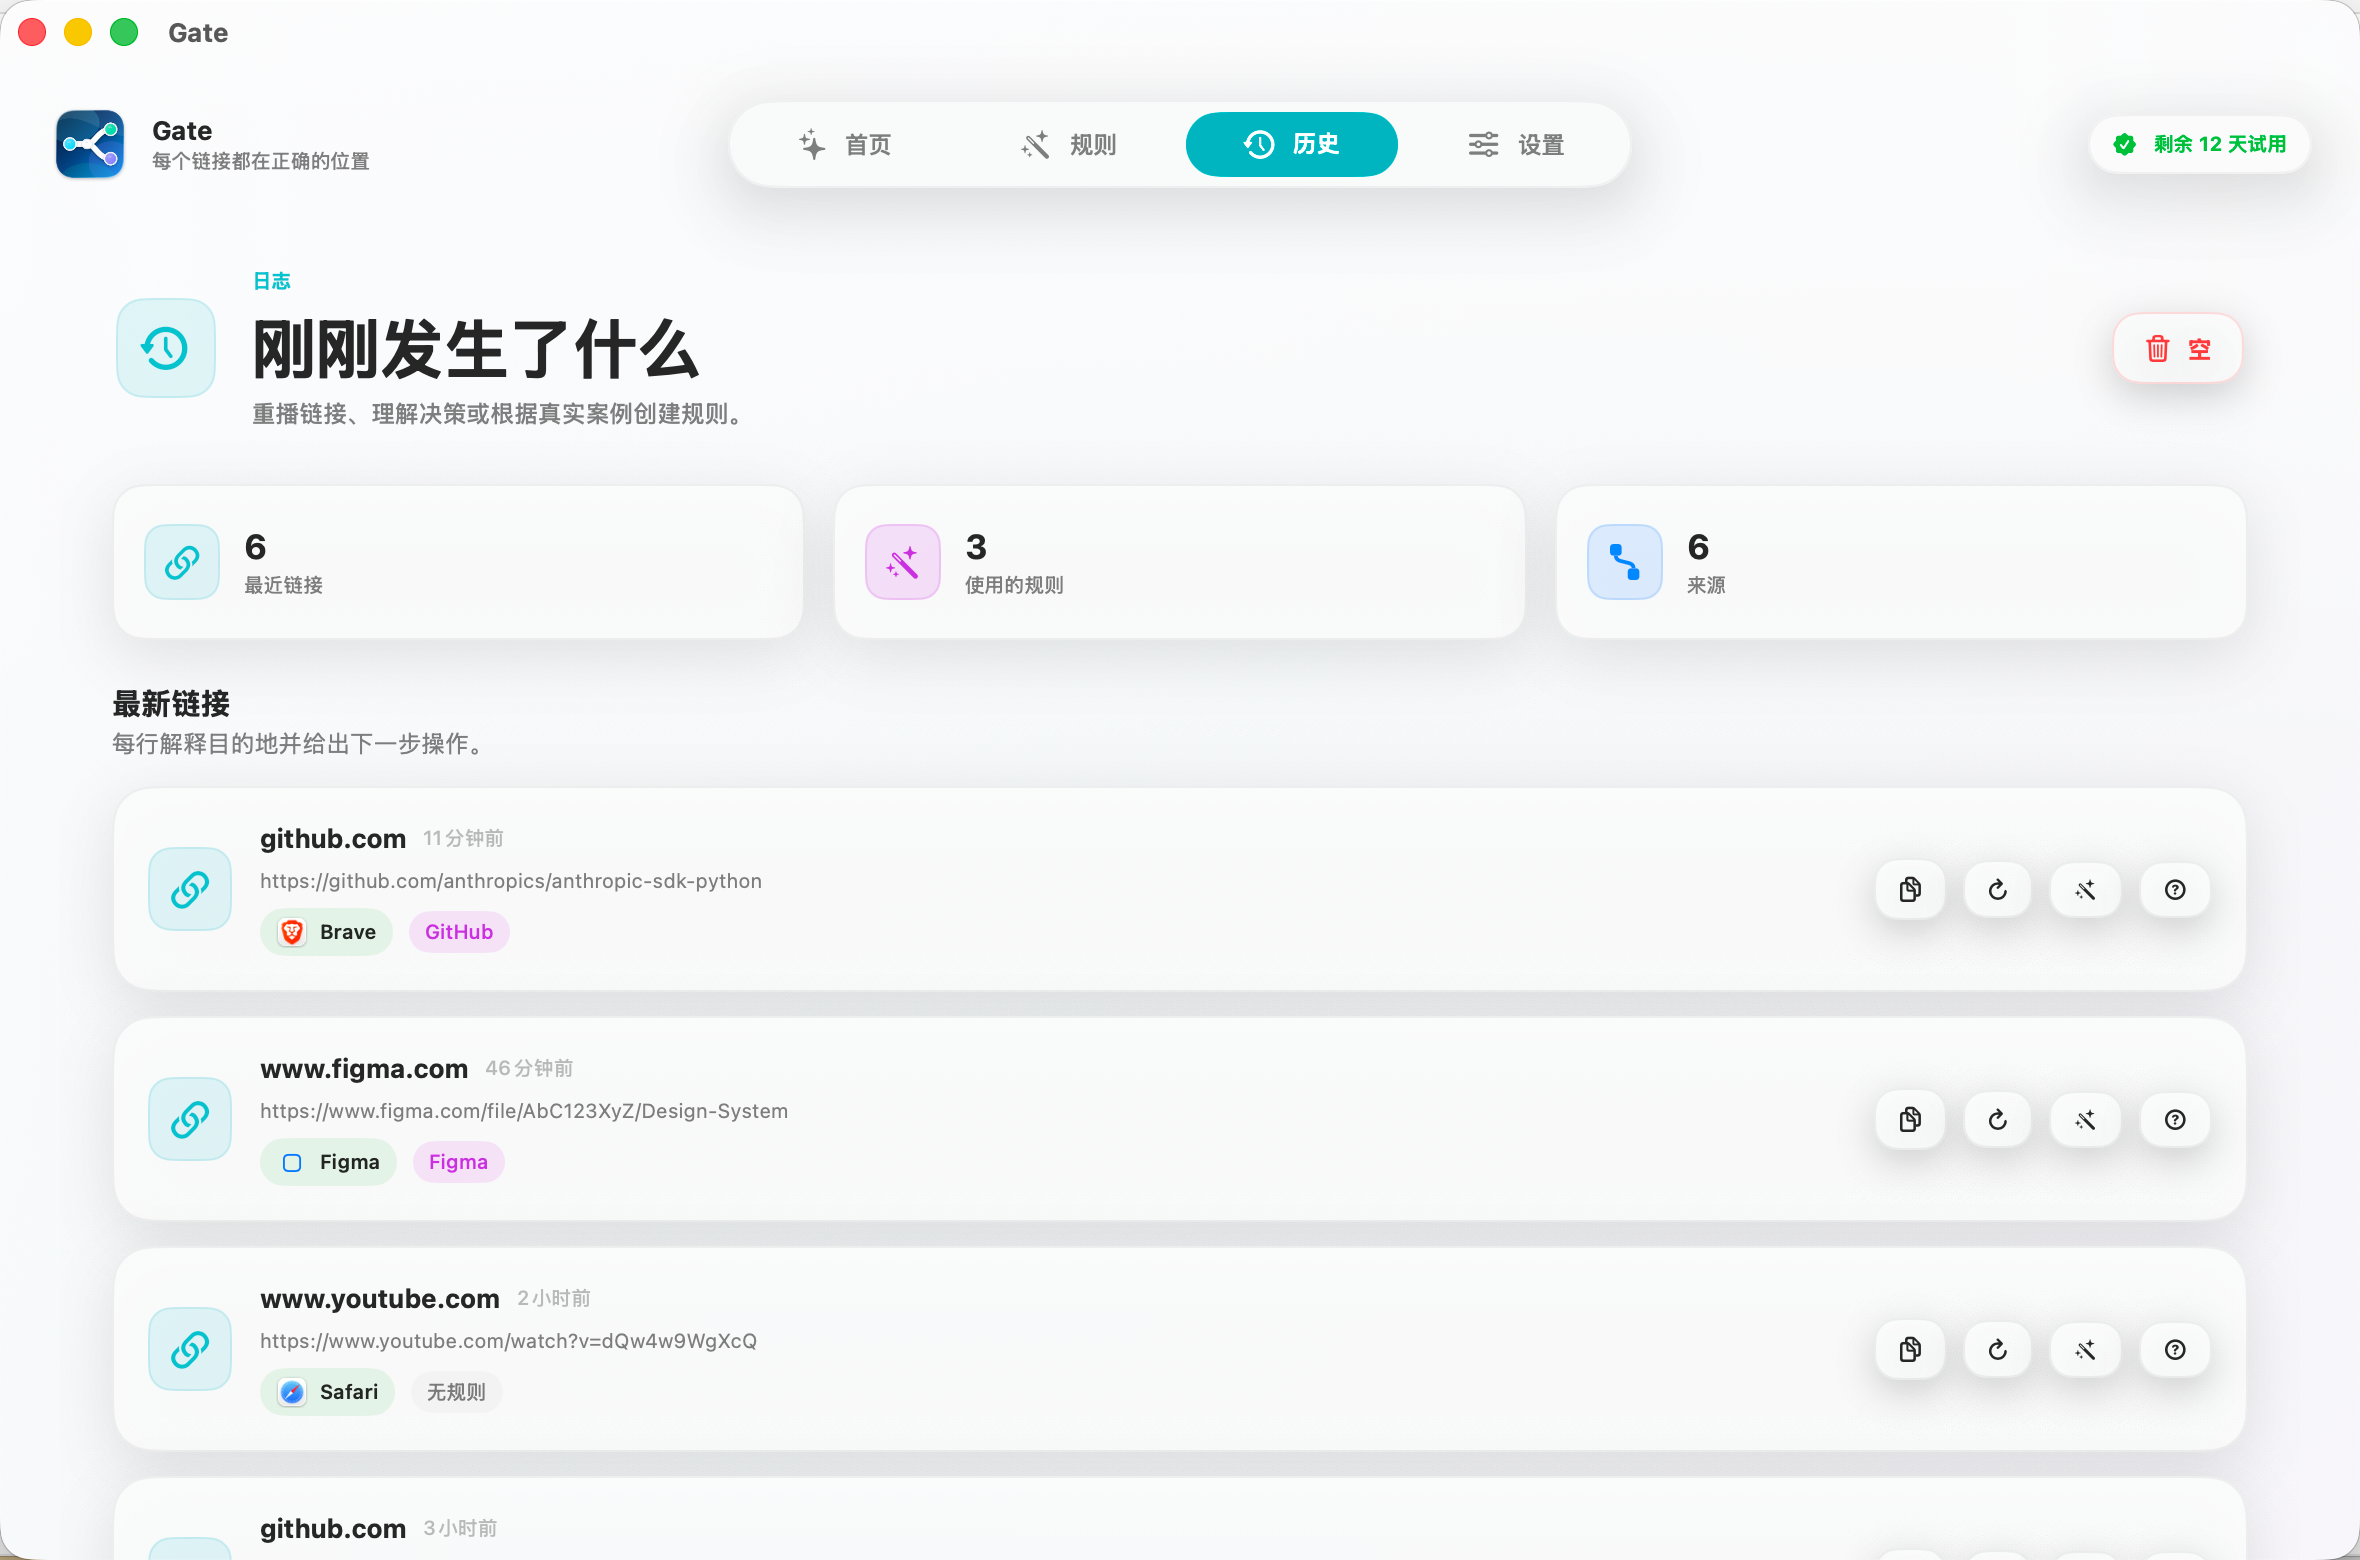Screen dimensions: 2360x1560
Task: Open help for www.figma.com entry
Action: 2175,1120
